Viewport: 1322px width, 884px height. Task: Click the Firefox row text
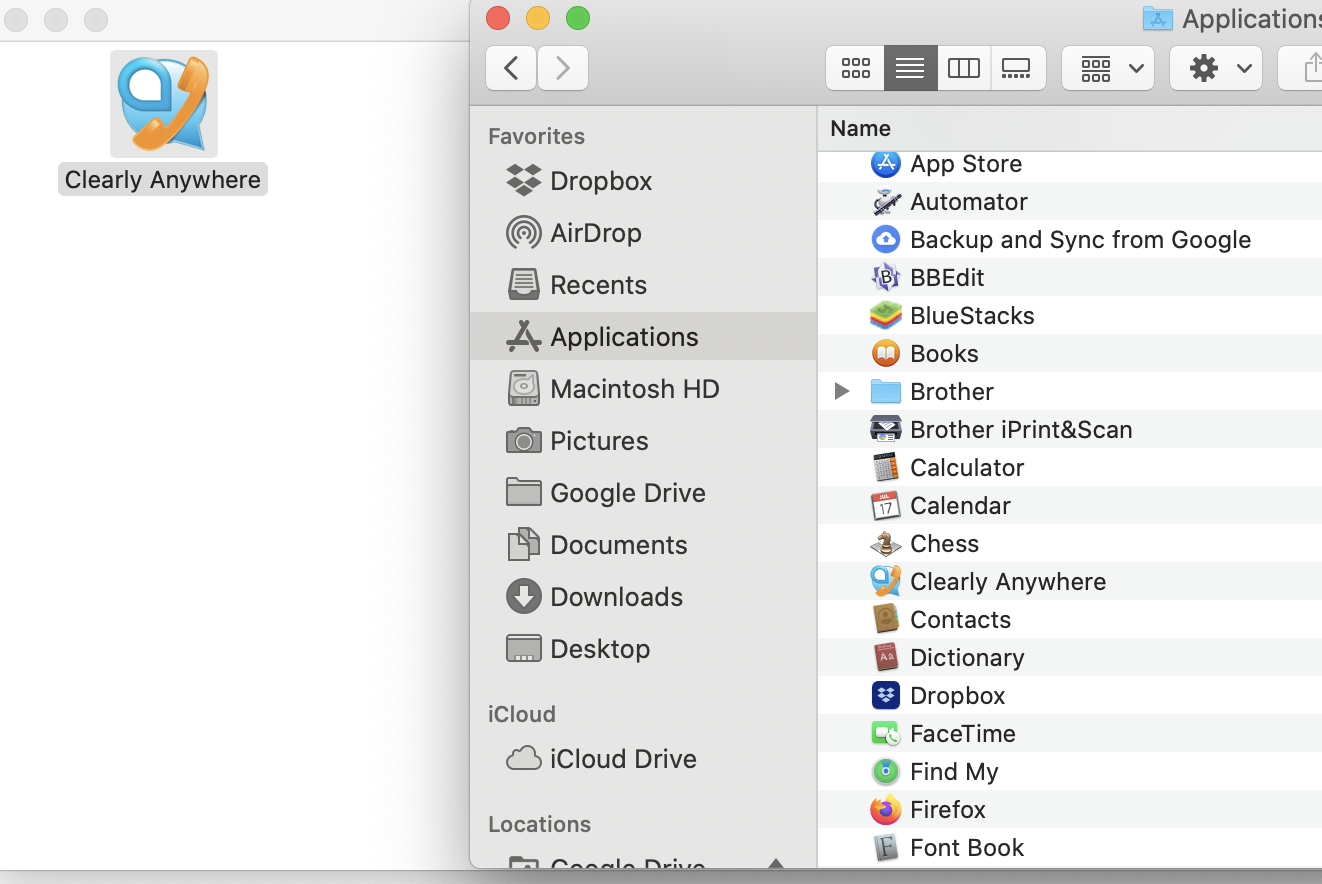pos(948,810)
